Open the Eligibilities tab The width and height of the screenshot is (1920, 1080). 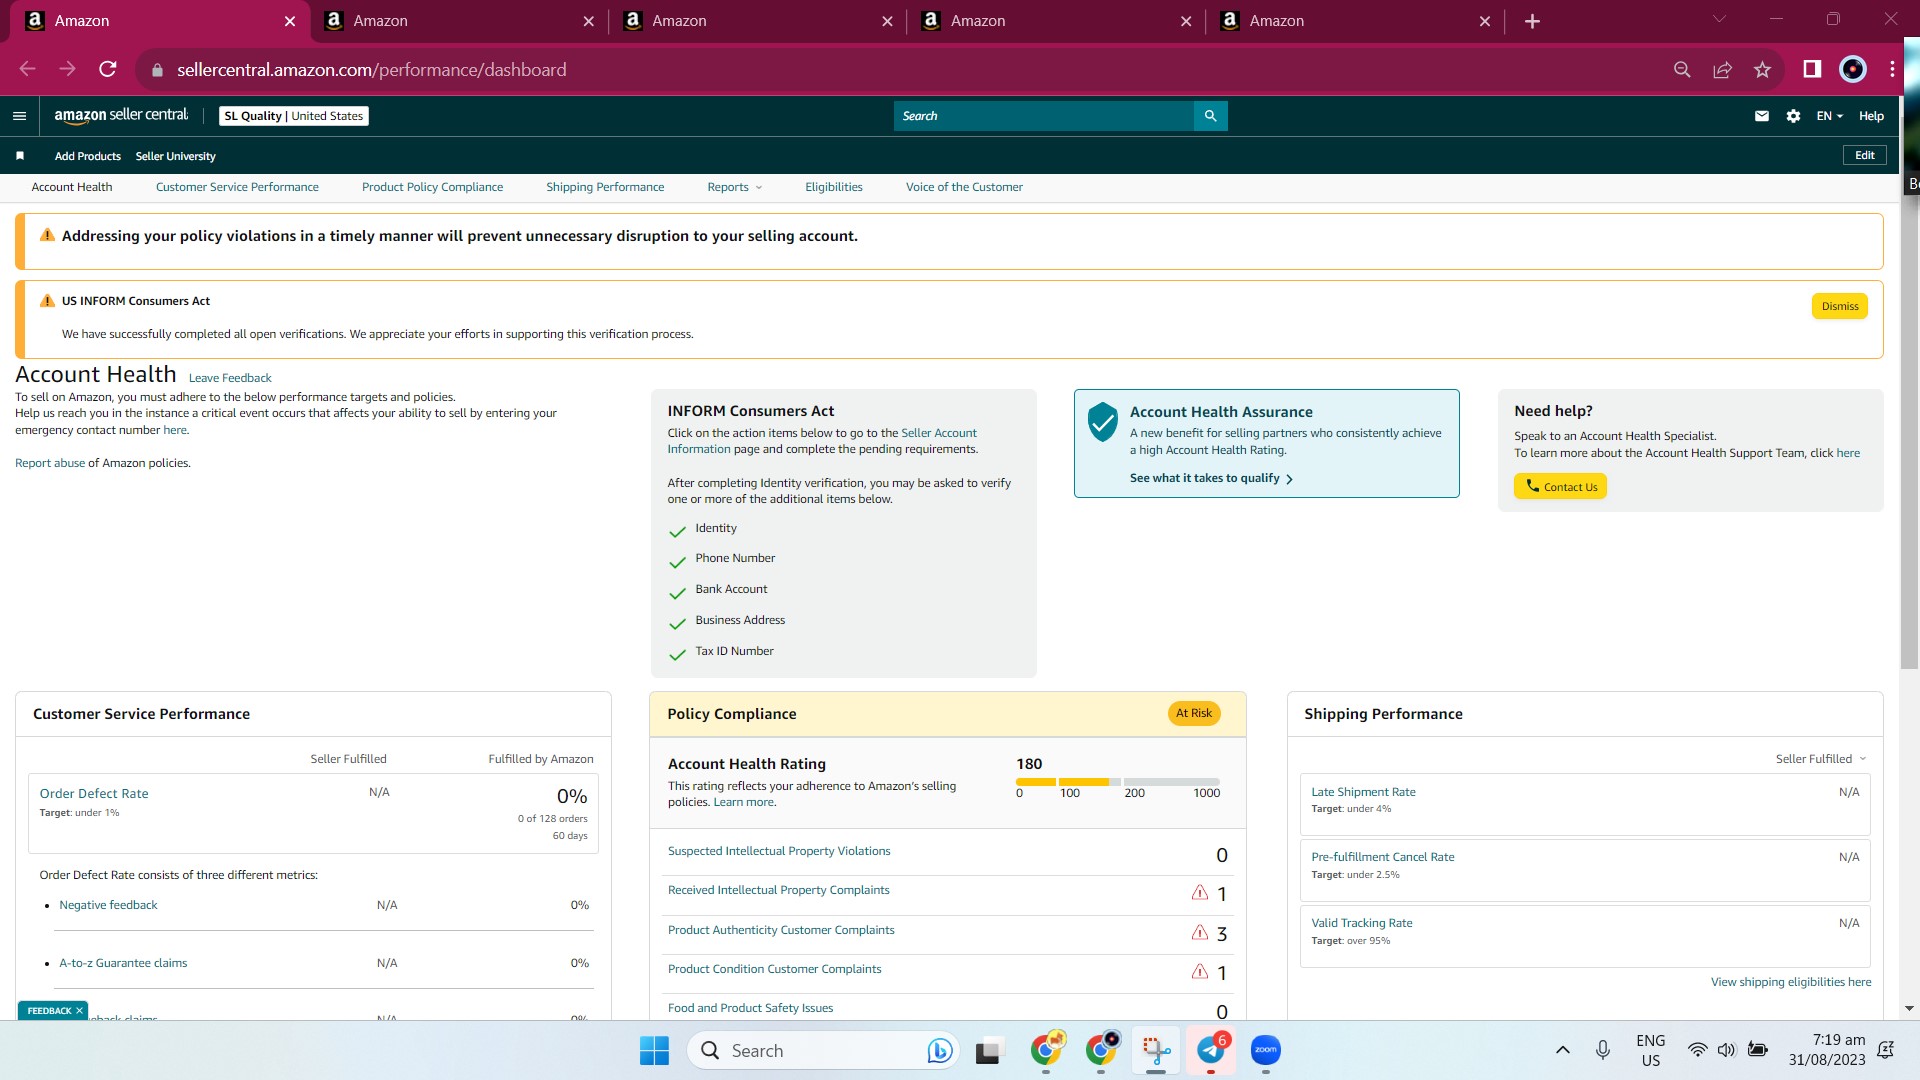coord(834,187)
